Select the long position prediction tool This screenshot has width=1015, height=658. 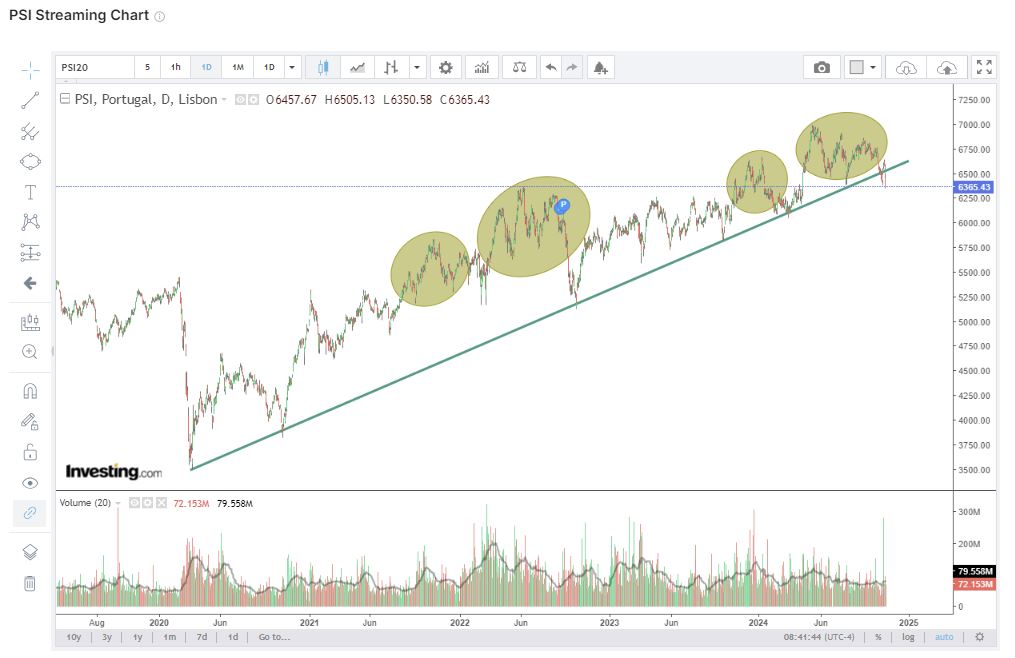pyautogui.click(x=30, y=253)
